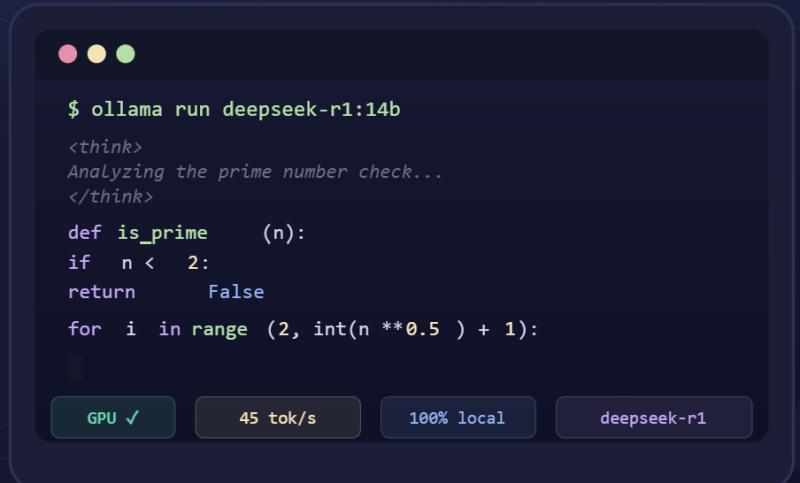Click the ollama run deepseek-r1:14b command

click(x=245, y=109)
